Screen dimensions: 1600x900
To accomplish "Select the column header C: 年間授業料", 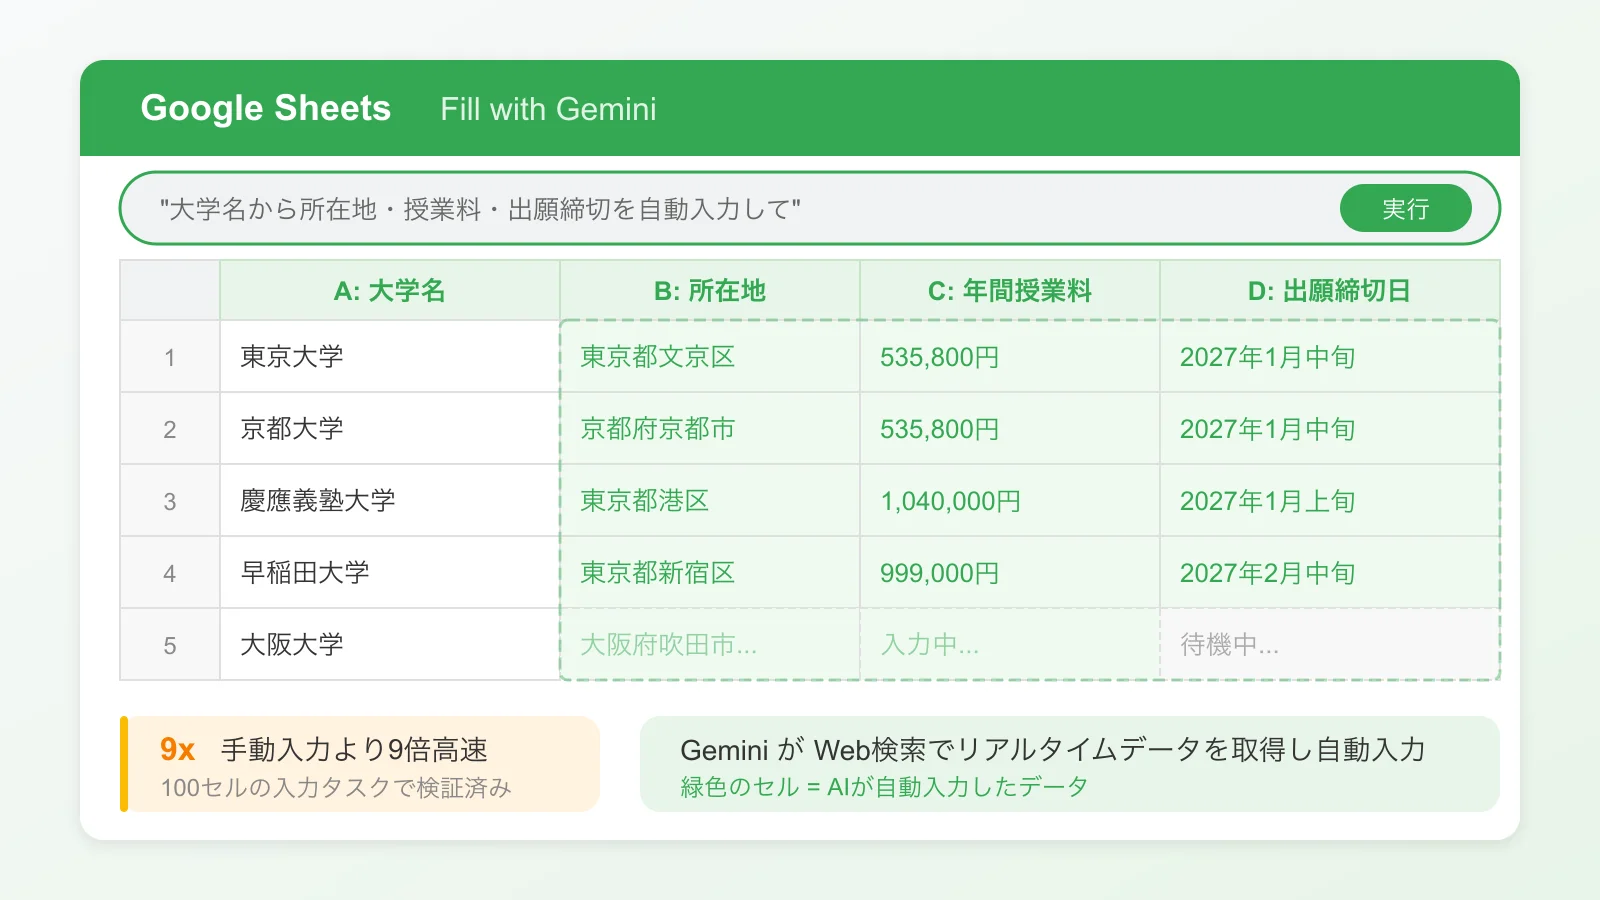I will click(x=1009, y=291).
